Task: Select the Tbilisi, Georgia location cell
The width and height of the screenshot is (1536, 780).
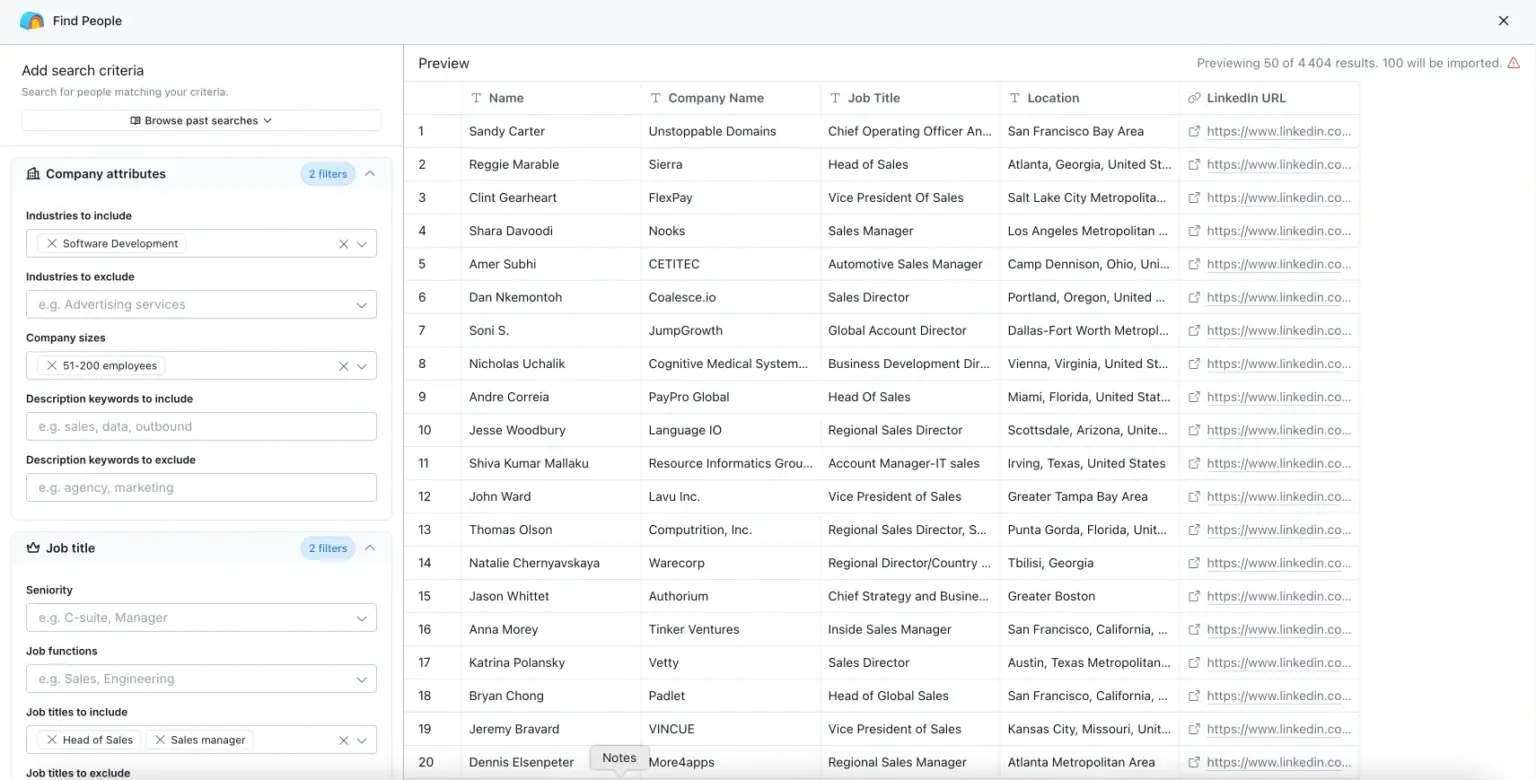Action: [1090, 563]
